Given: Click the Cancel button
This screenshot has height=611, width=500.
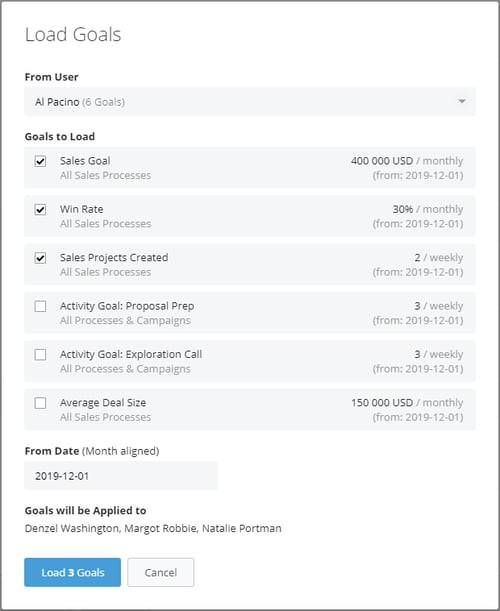Looking at the screenshot, I should [161, 572].
